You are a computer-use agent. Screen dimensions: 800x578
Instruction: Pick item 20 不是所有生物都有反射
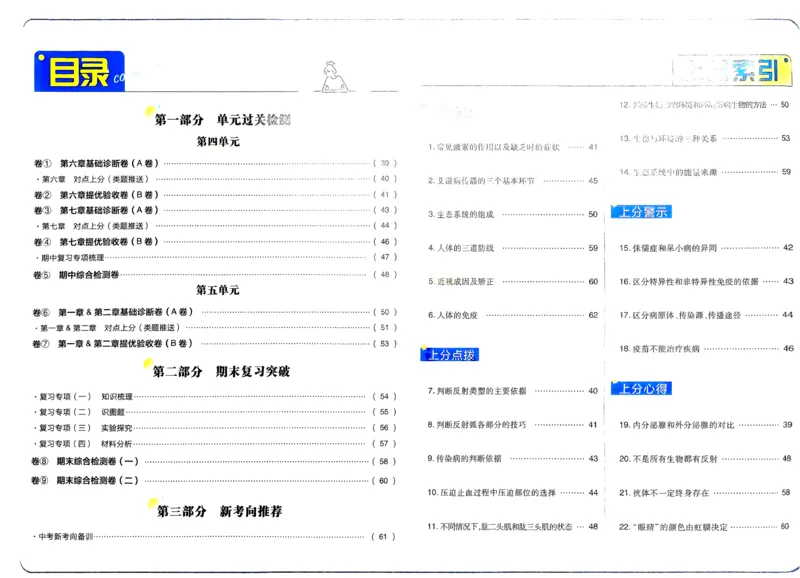click(706, 459)
